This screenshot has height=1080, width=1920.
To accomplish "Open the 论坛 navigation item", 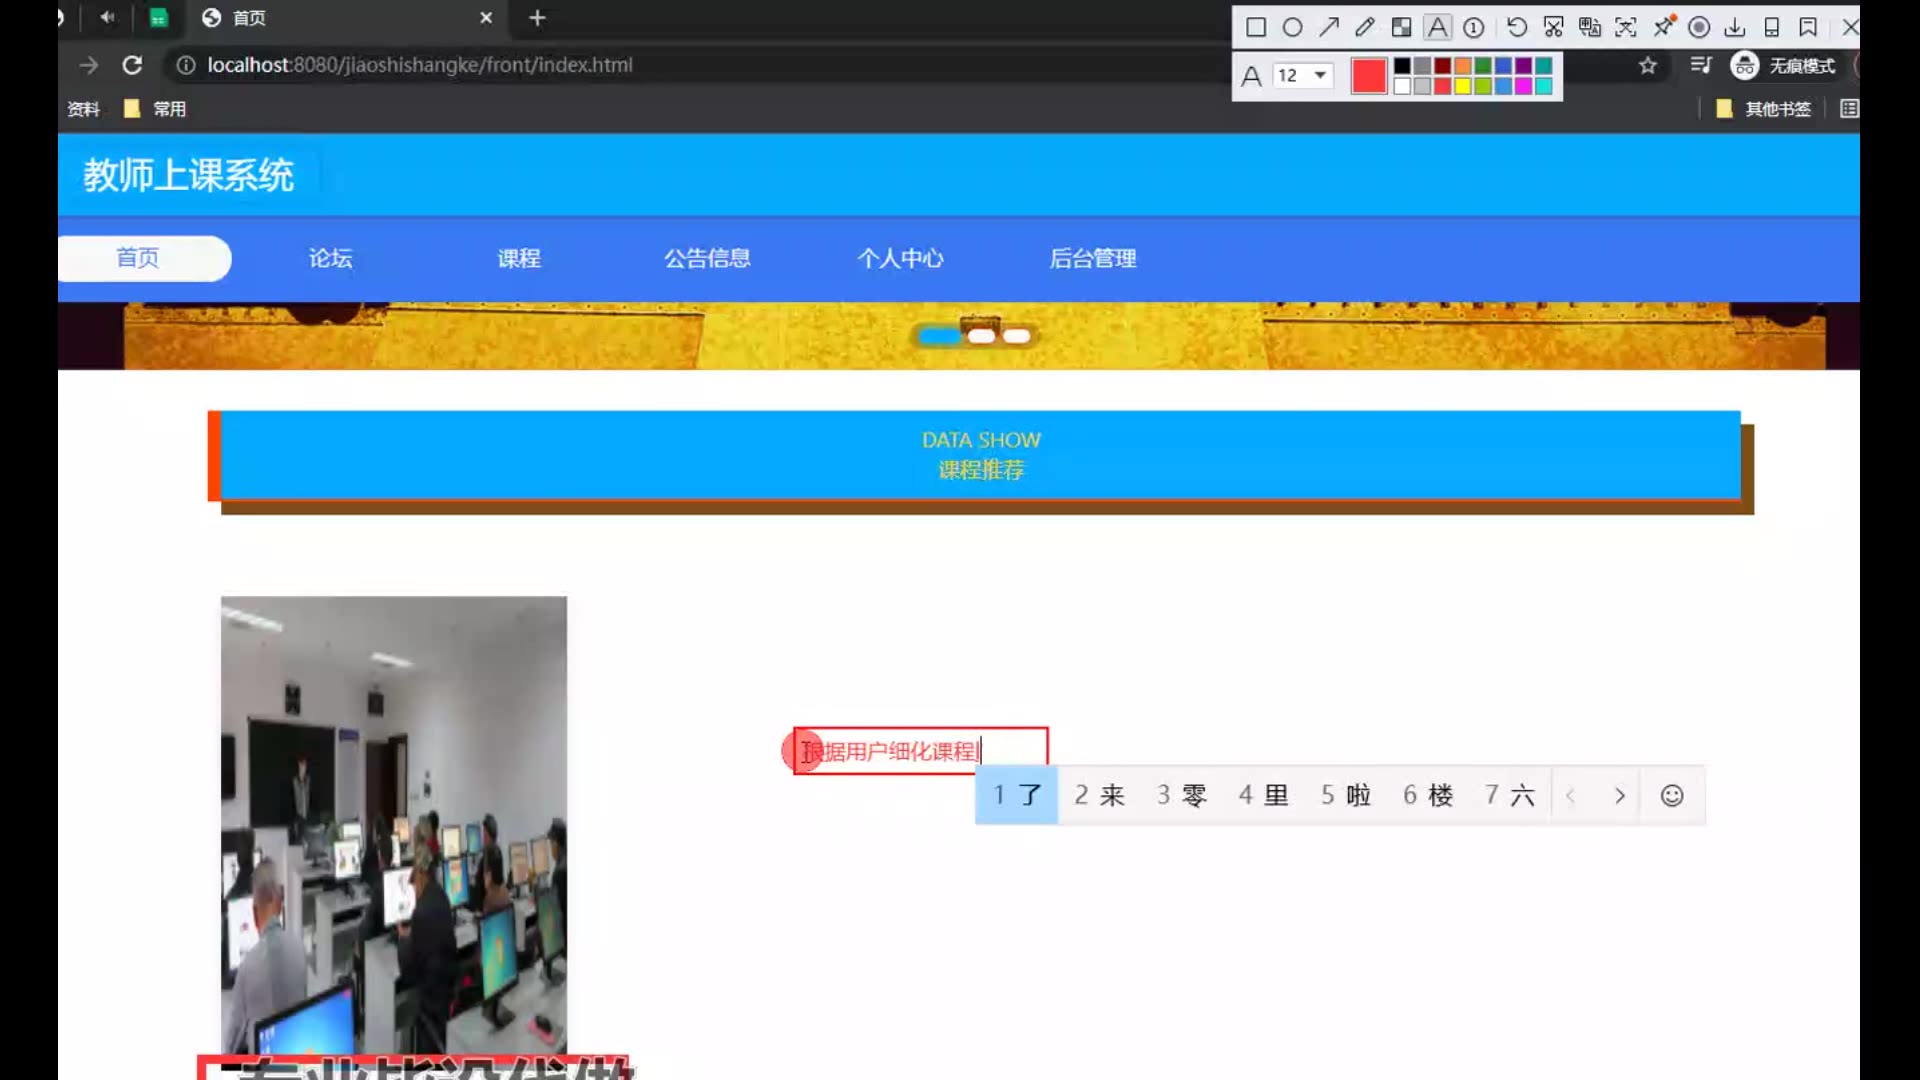I will click(x=330, y=258).
